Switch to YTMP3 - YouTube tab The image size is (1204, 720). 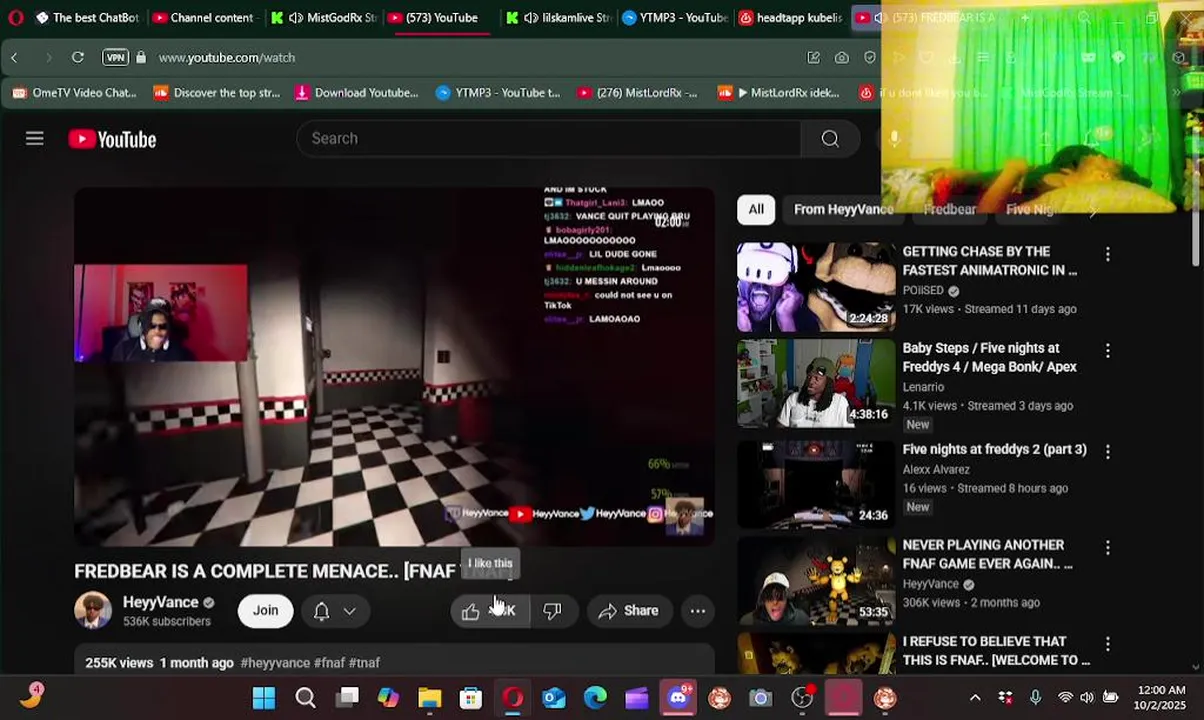tap(675, 18)
